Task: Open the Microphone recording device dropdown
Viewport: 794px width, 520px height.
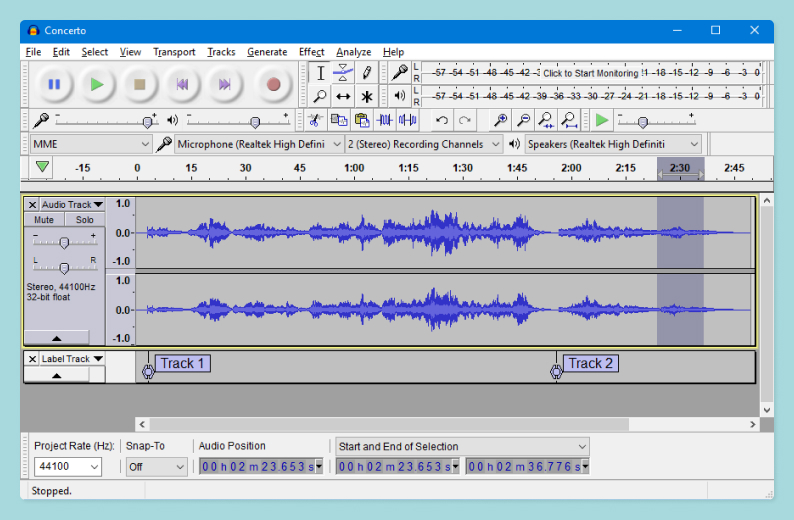Action: point(259,144)
